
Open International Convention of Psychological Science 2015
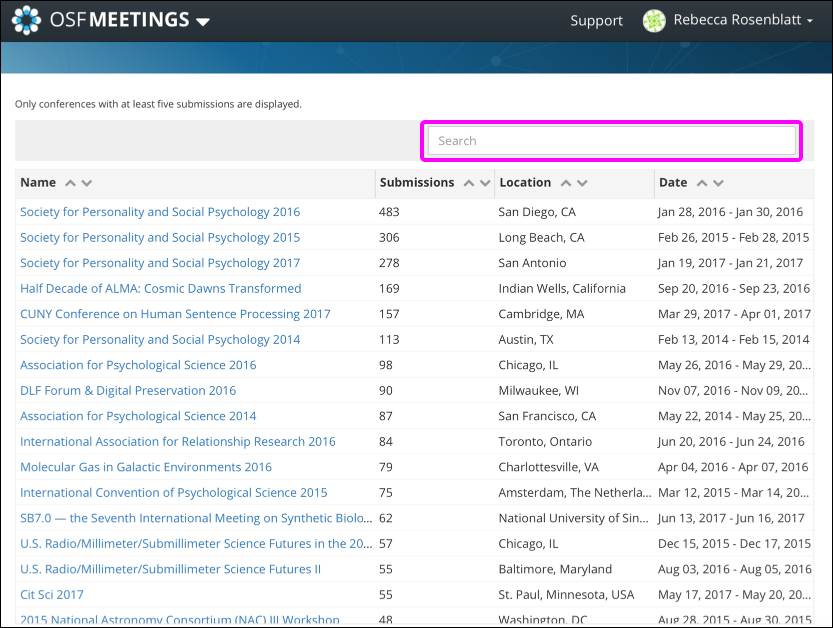174,493
